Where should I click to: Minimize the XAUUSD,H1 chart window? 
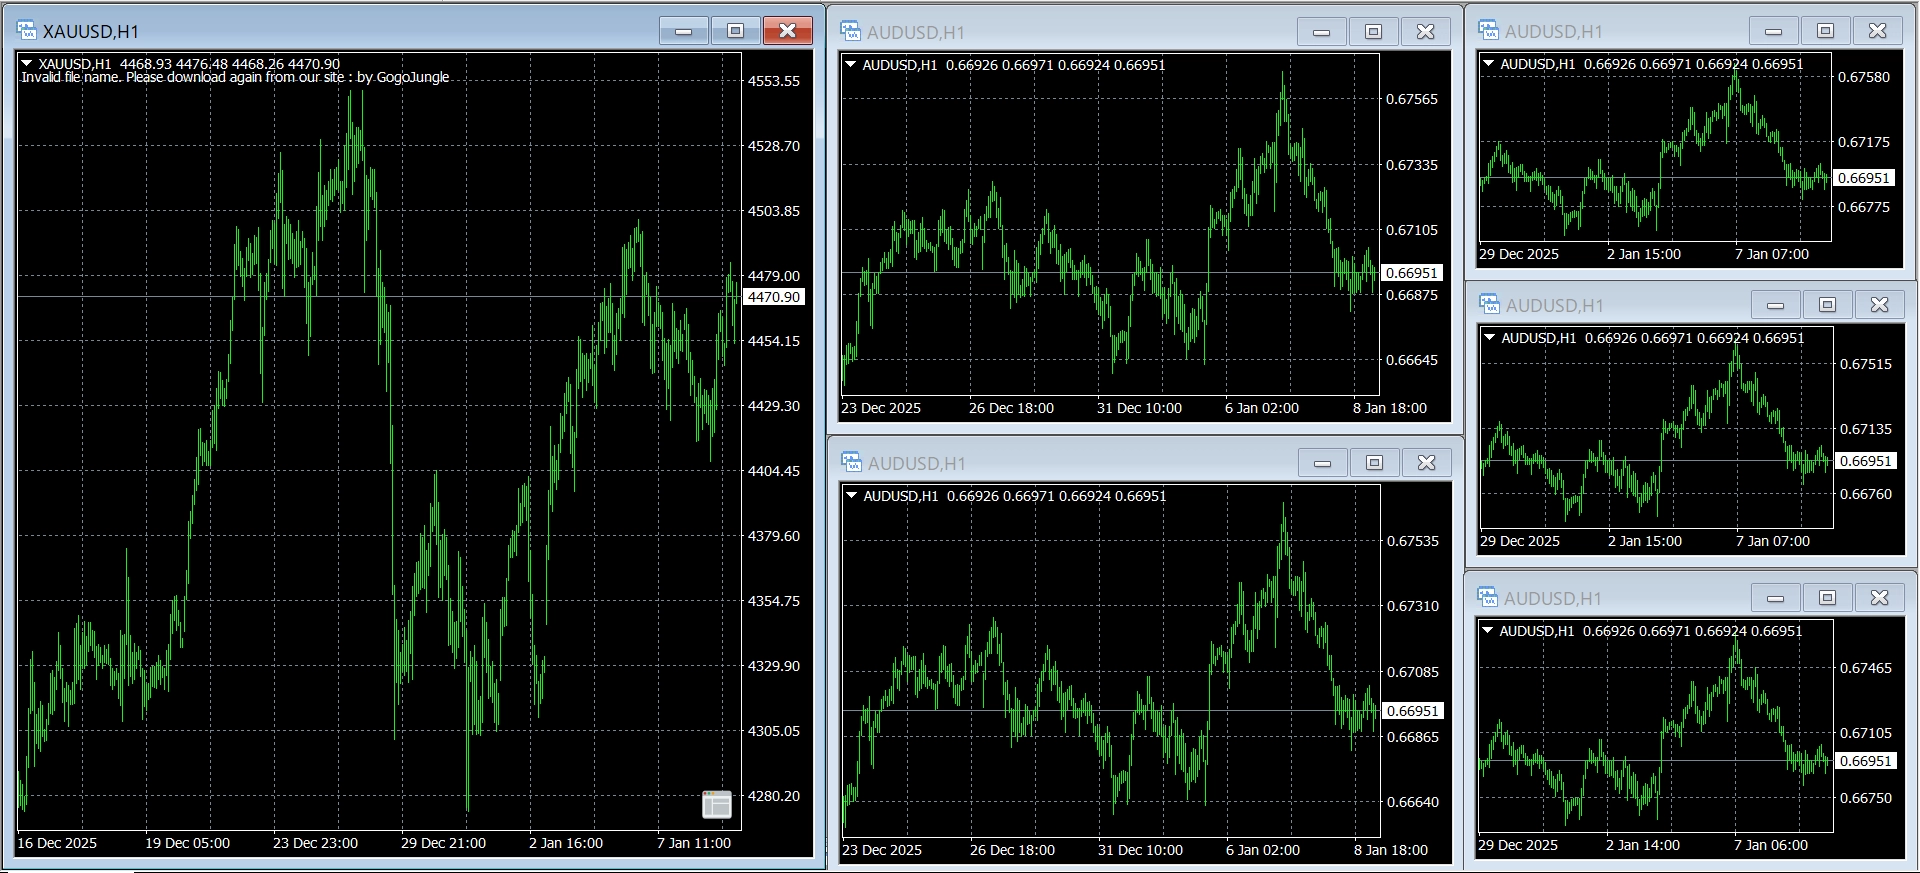click(x=684, y=31)
